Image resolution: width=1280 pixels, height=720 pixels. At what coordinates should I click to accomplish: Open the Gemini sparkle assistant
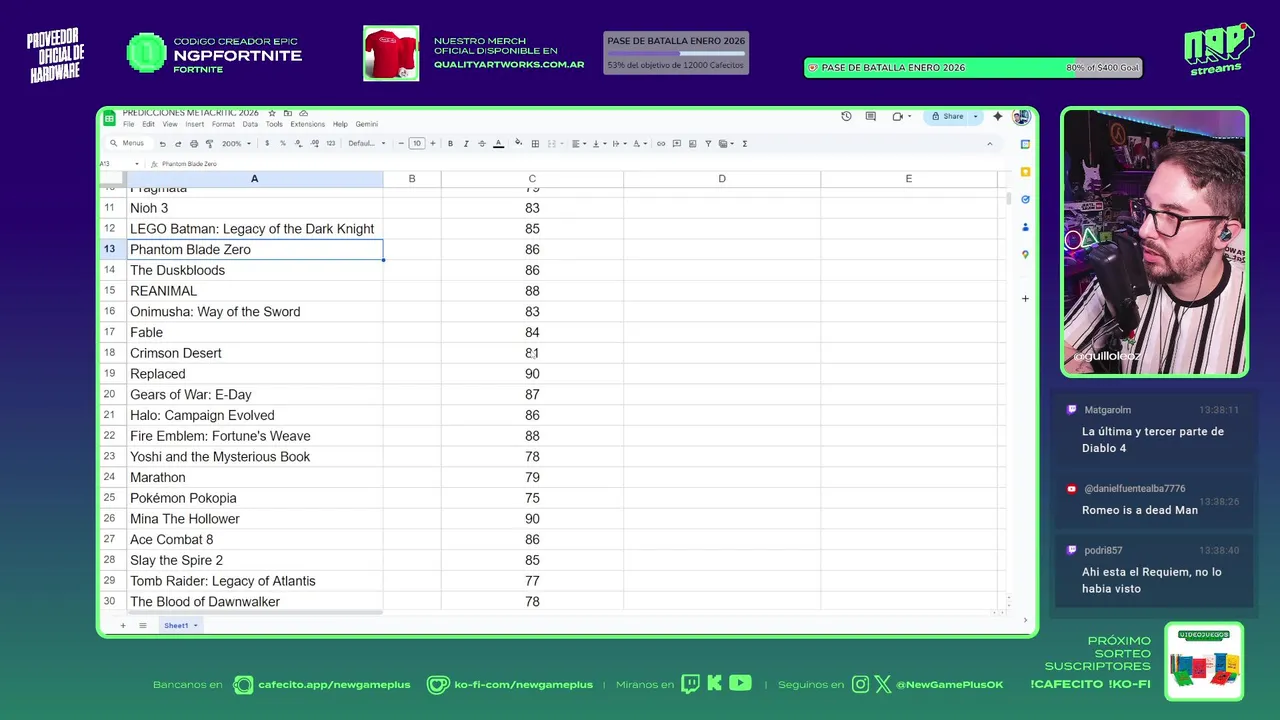[998, 116]
